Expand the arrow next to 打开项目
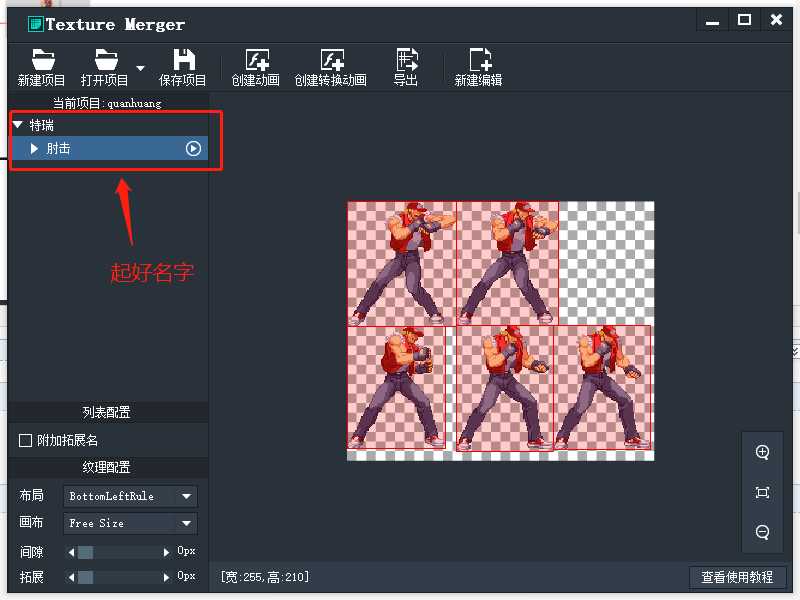 click(x=140, y=68)
